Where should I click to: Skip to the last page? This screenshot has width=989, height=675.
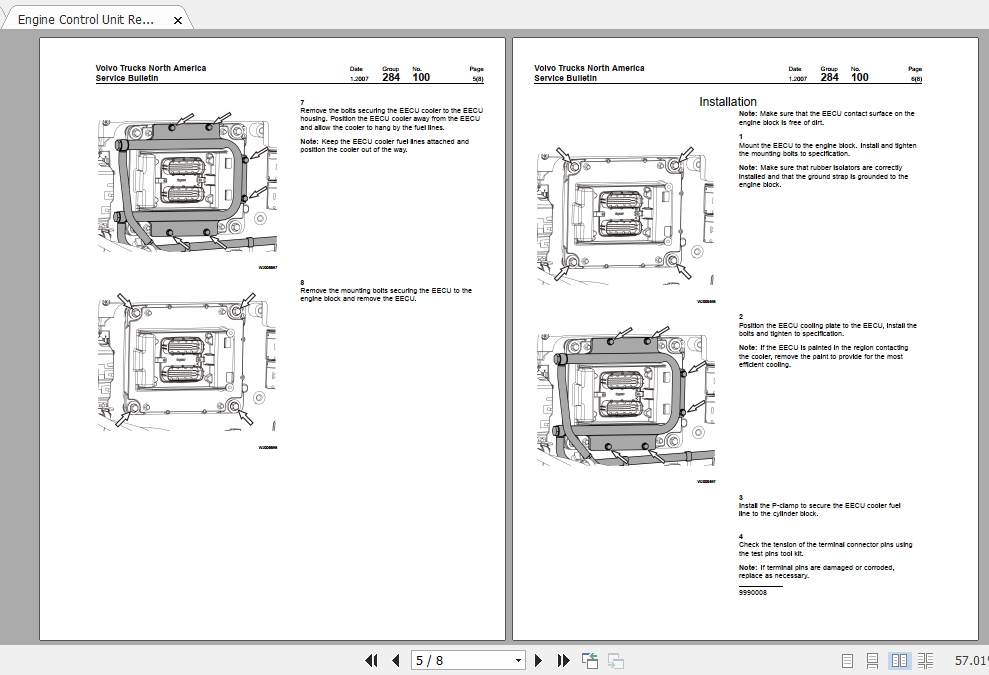point(562,660)
